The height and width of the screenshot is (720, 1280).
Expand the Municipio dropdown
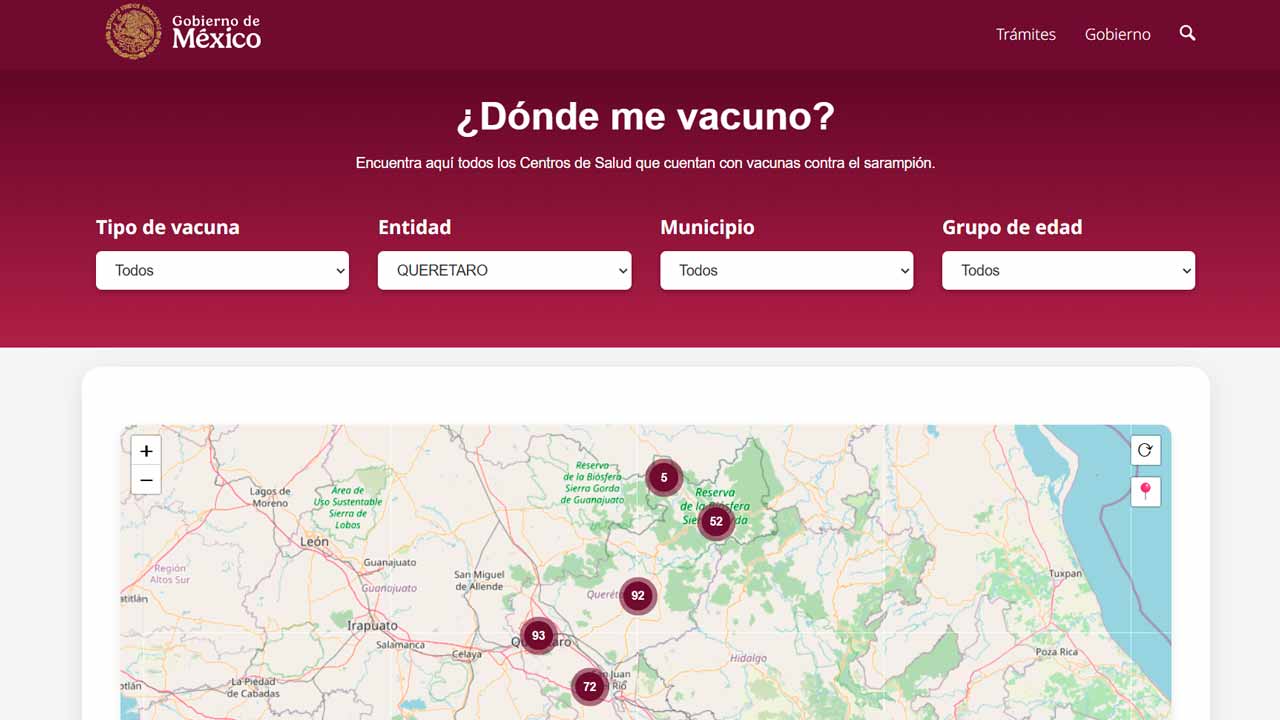[786, 270]
